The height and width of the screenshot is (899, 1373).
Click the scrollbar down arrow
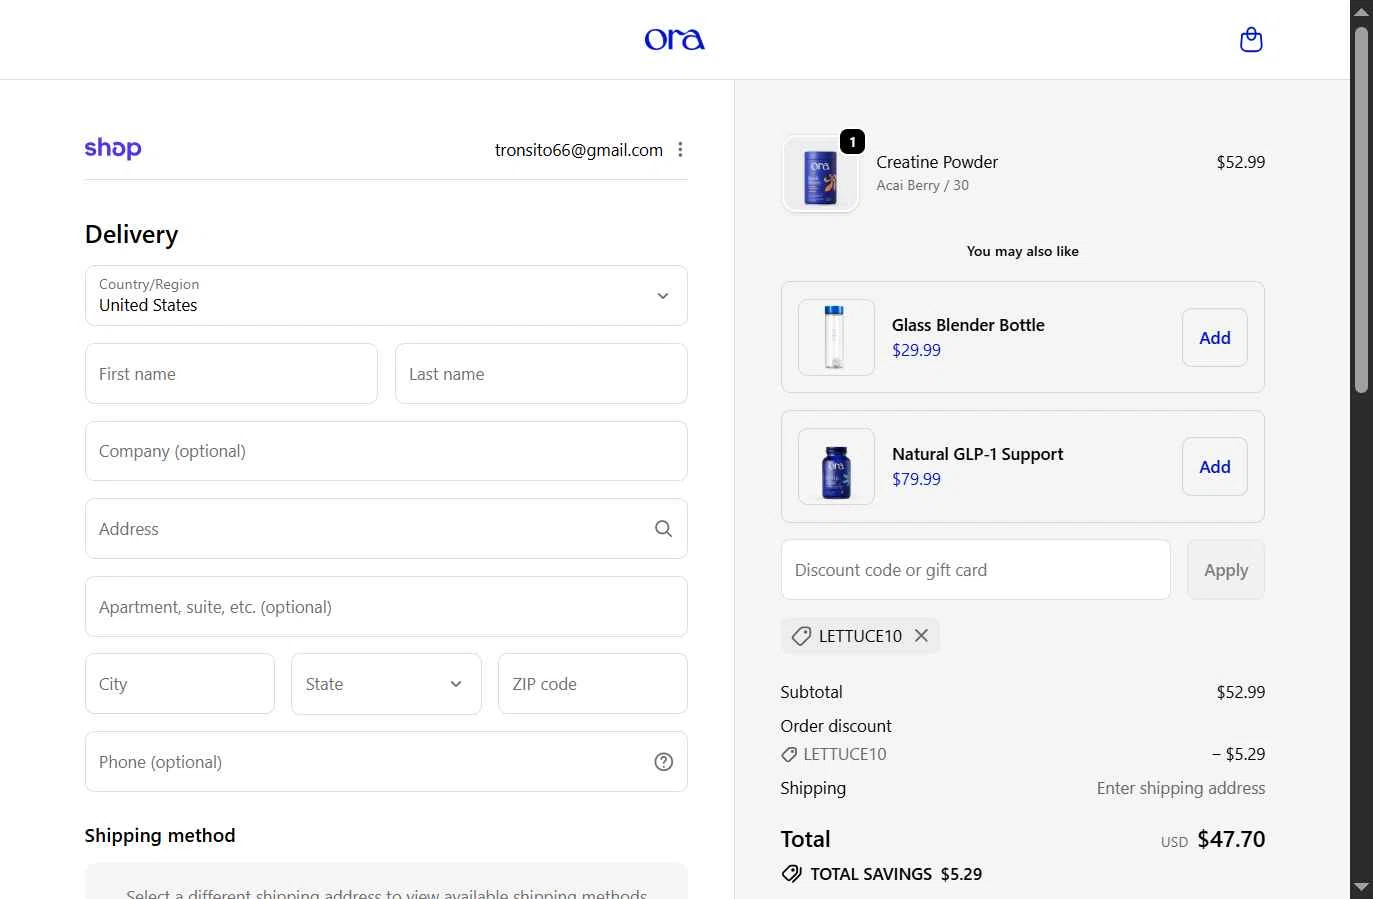[x=1361, y=887]
